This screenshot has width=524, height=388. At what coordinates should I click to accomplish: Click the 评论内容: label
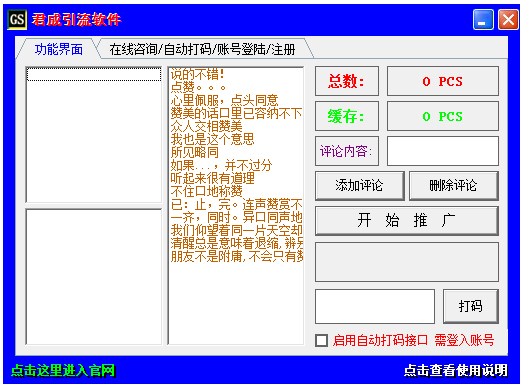tap(347, 151)
